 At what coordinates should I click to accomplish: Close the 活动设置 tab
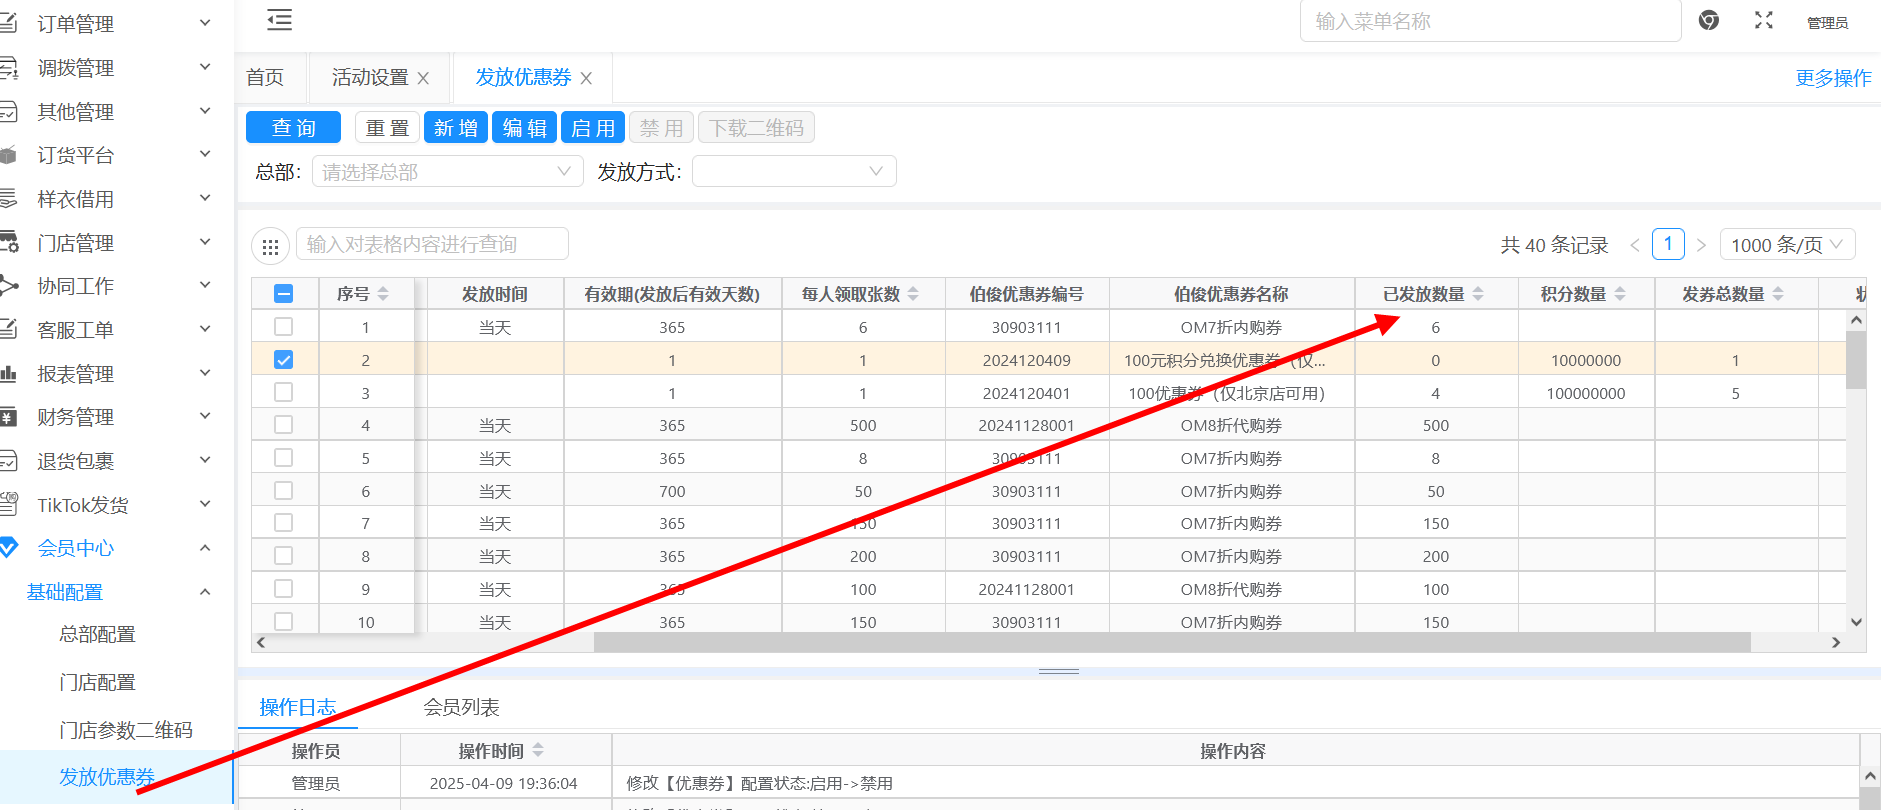424,78
